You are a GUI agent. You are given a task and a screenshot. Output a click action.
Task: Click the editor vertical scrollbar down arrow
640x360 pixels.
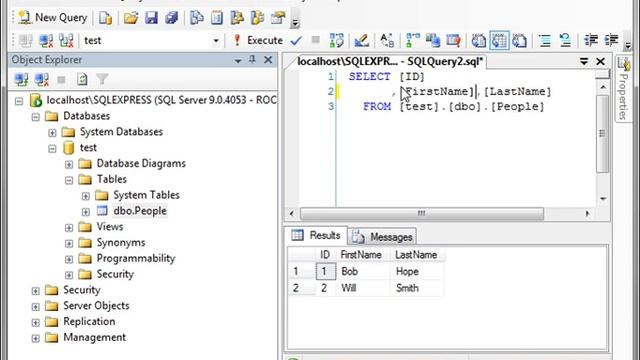pyautogui.click(x=603, y=198)
